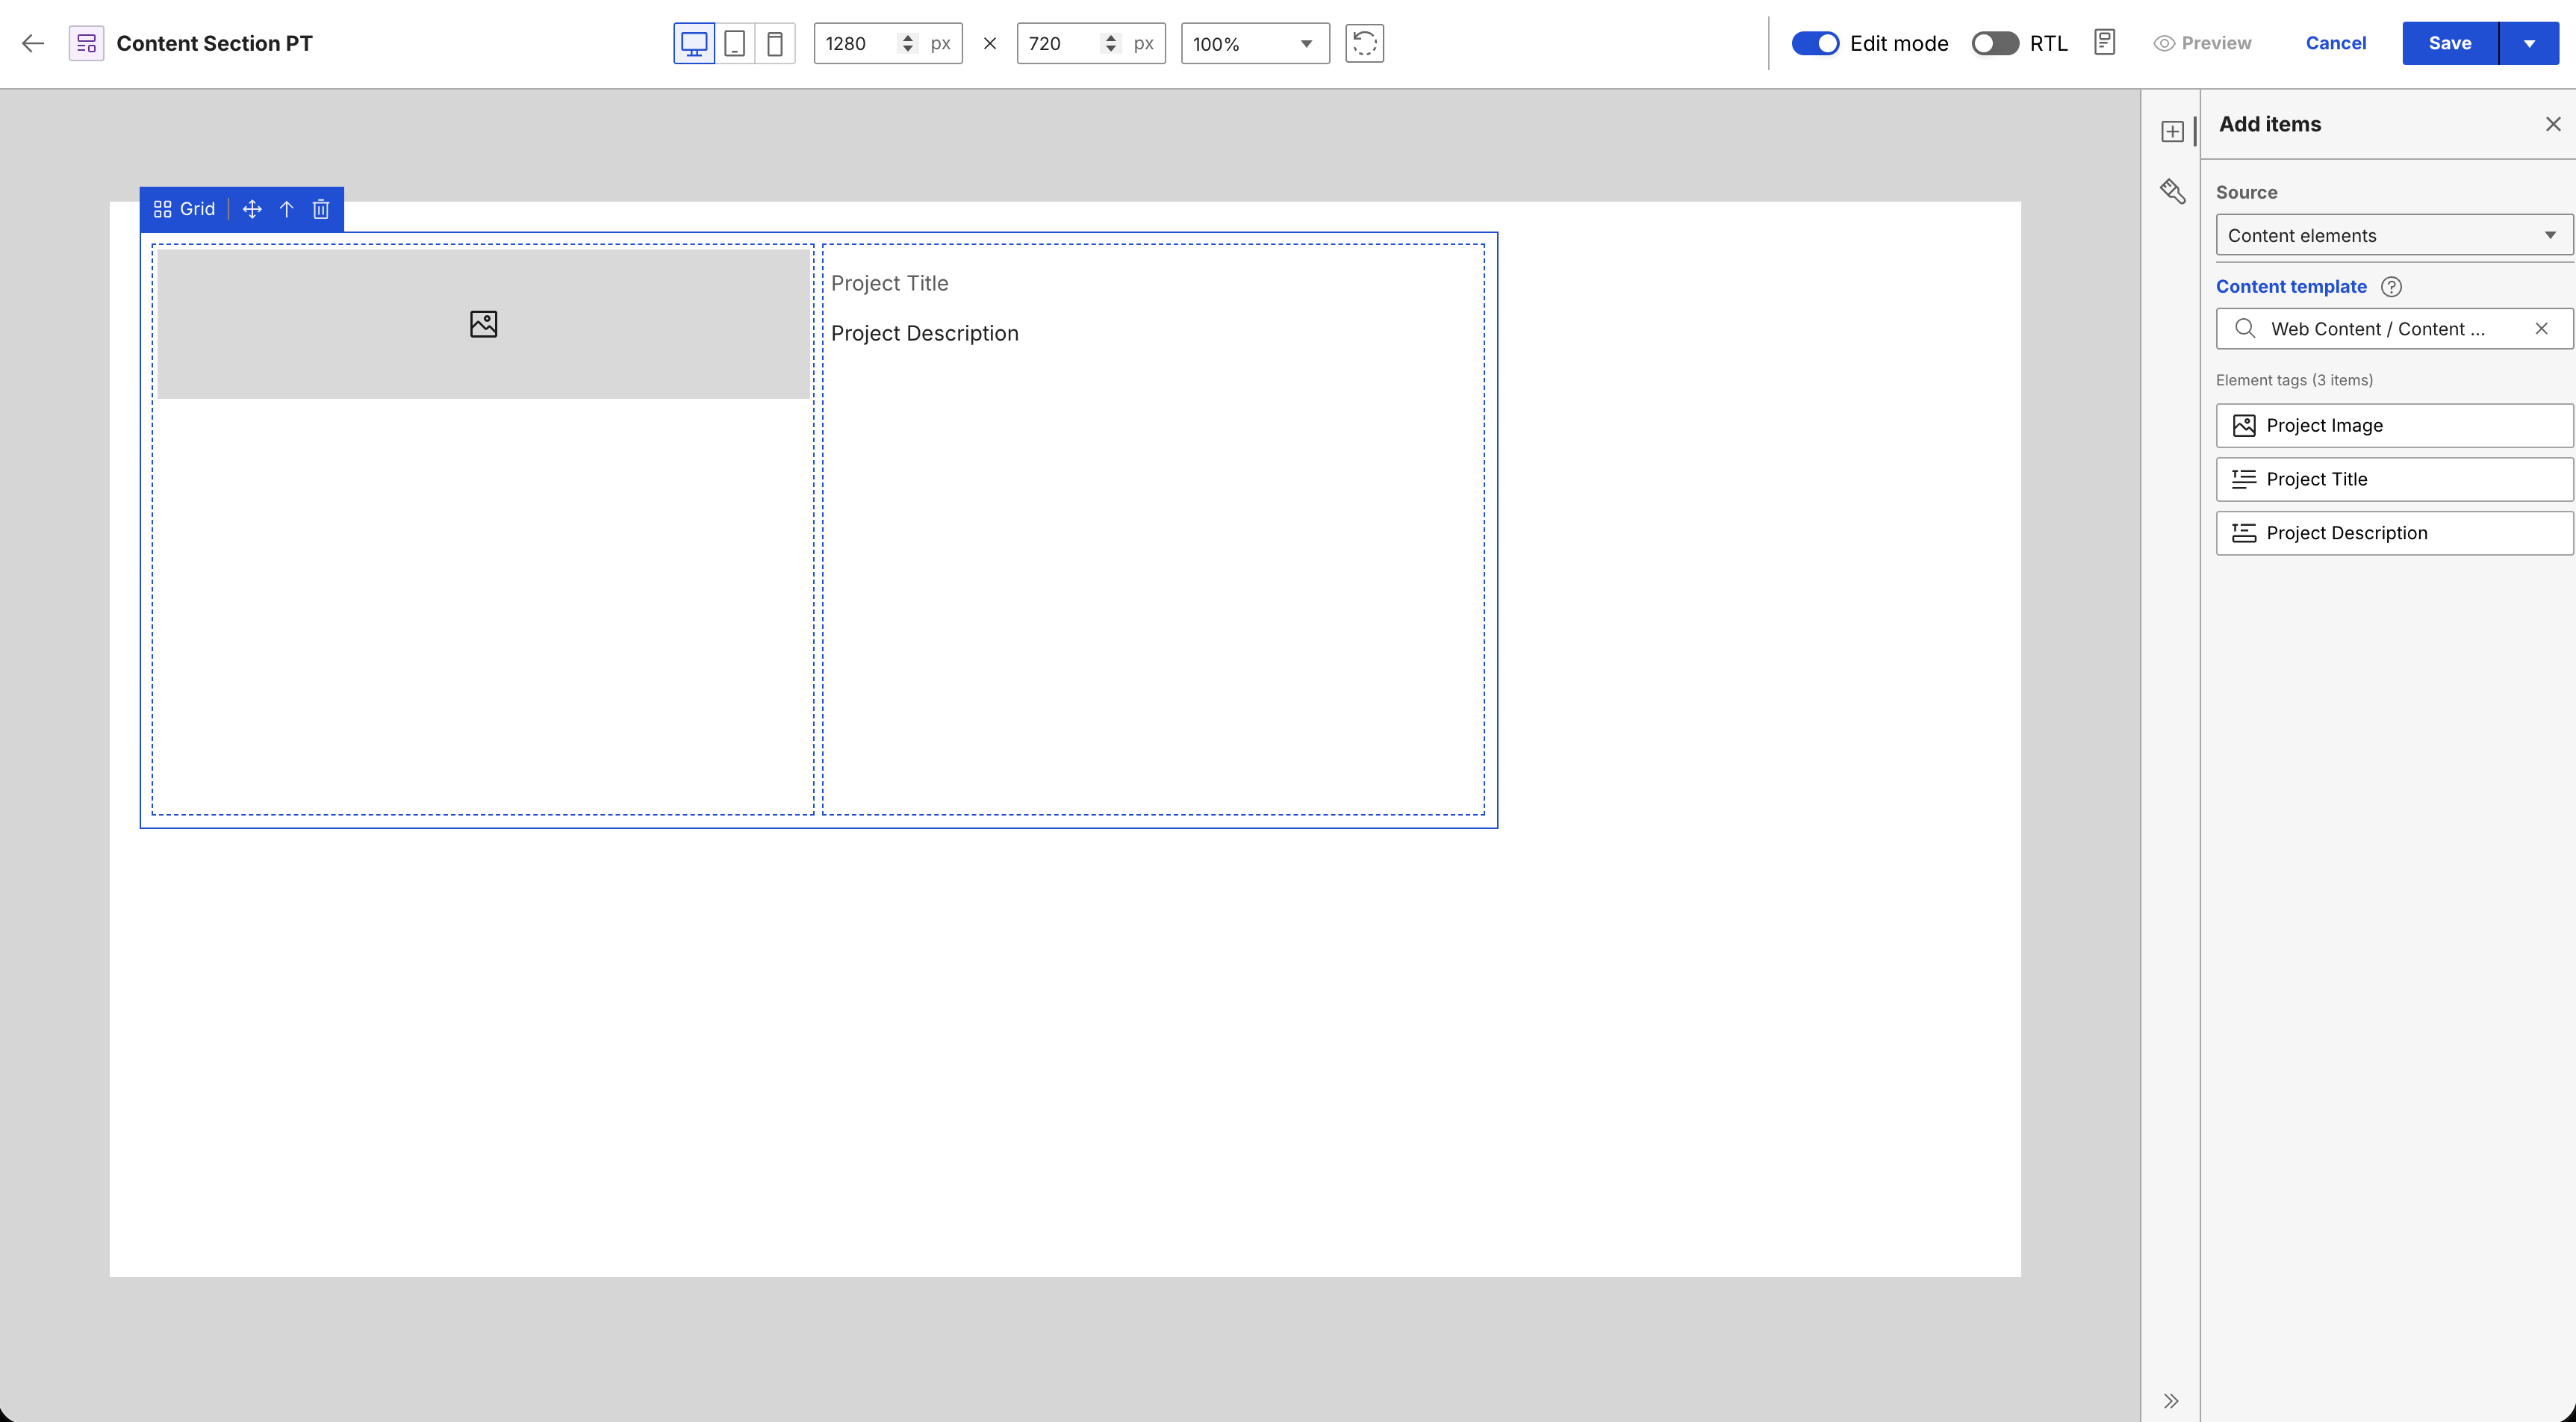The width and height of the screenshot is (2576, 1422).
Task: Click the height stepper arrows
Action: pyautogui.click(x=1111, y=43)
